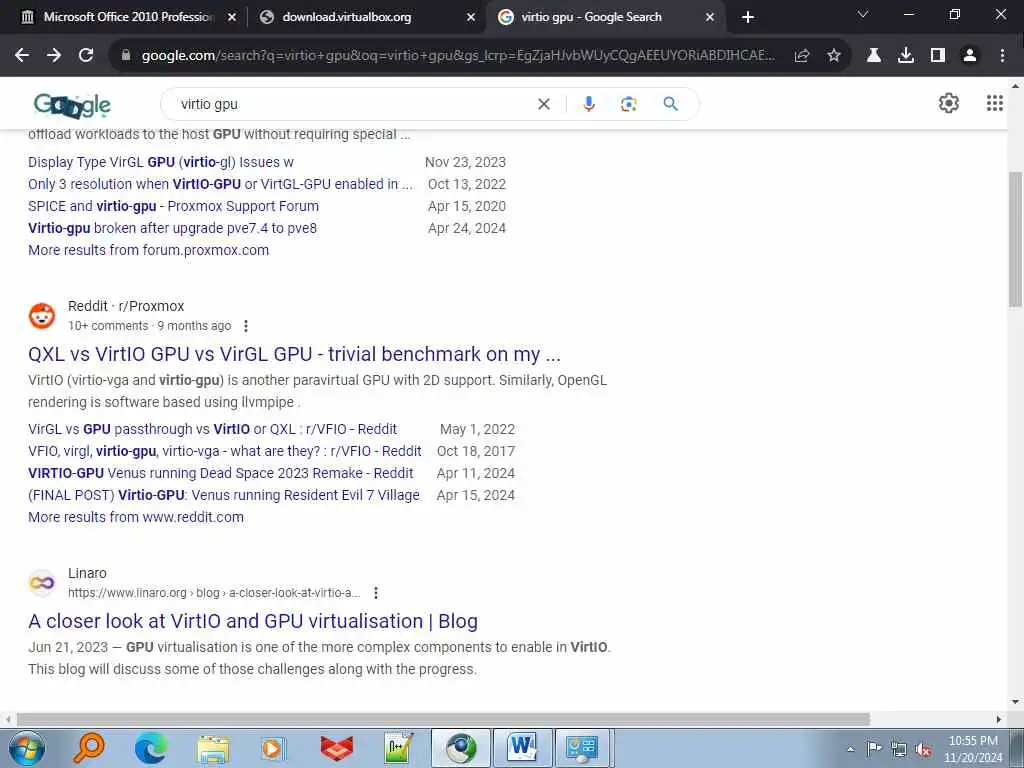Show hidden system tray icons
This screenshot has width=1024, height=768.
point(850,750)
